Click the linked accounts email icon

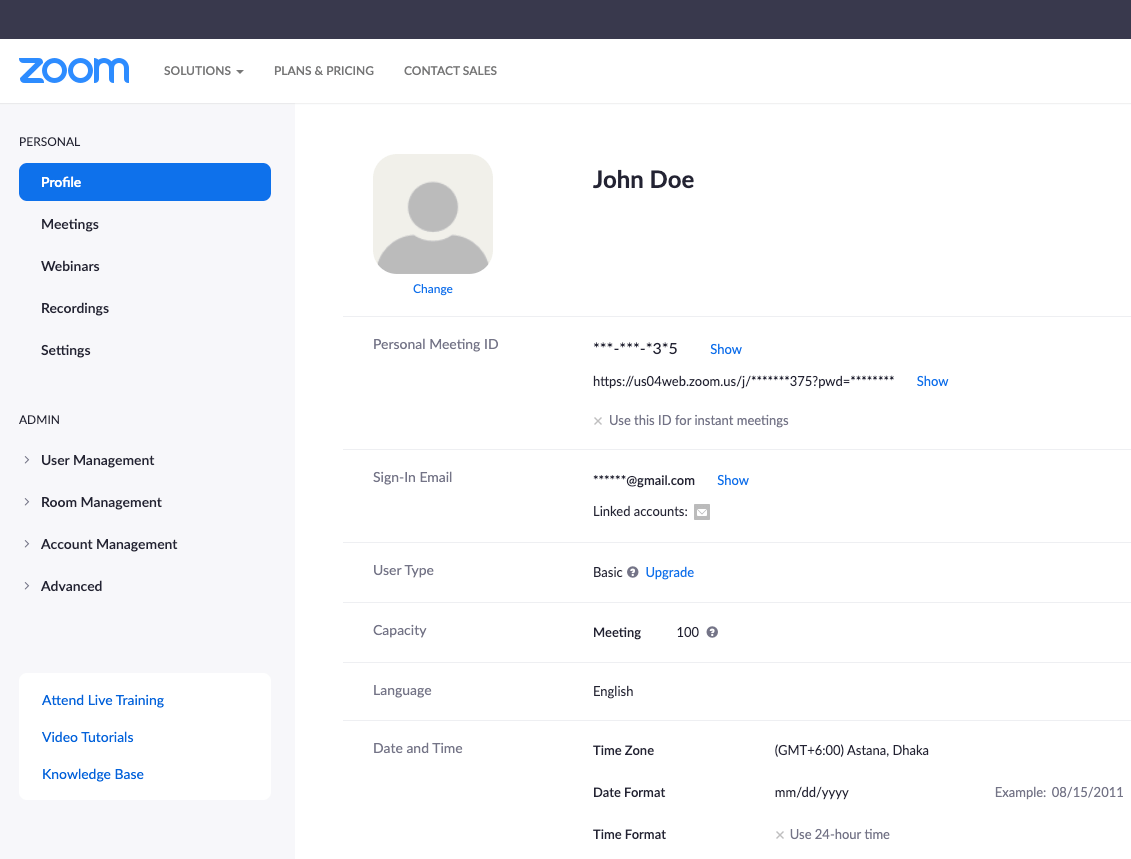(702, 512)
